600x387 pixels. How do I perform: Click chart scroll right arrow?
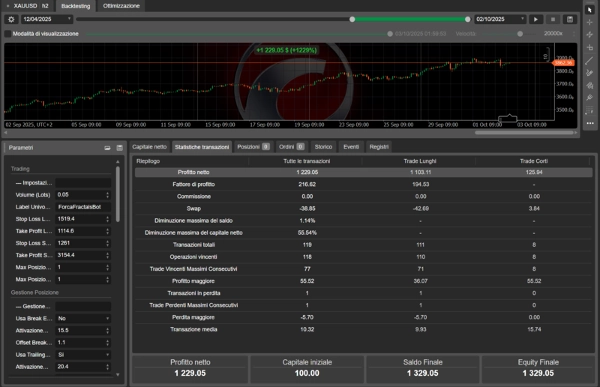click(576, 132)
